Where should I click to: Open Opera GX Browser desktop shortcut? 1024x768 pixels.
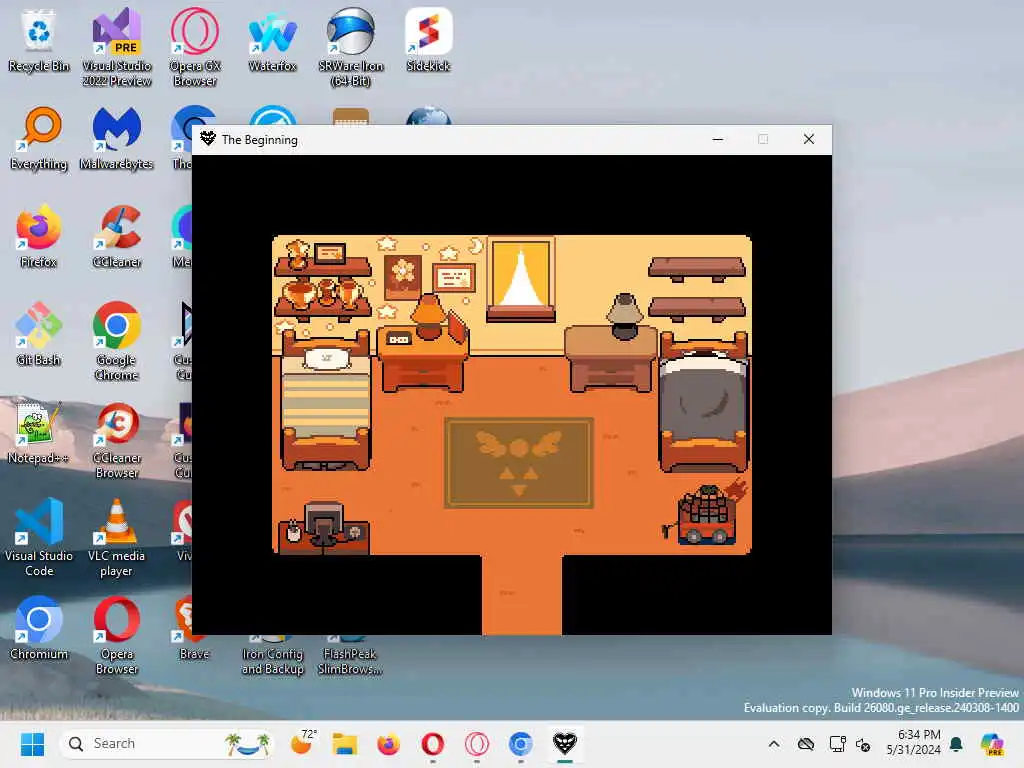[x=195, y=48]
